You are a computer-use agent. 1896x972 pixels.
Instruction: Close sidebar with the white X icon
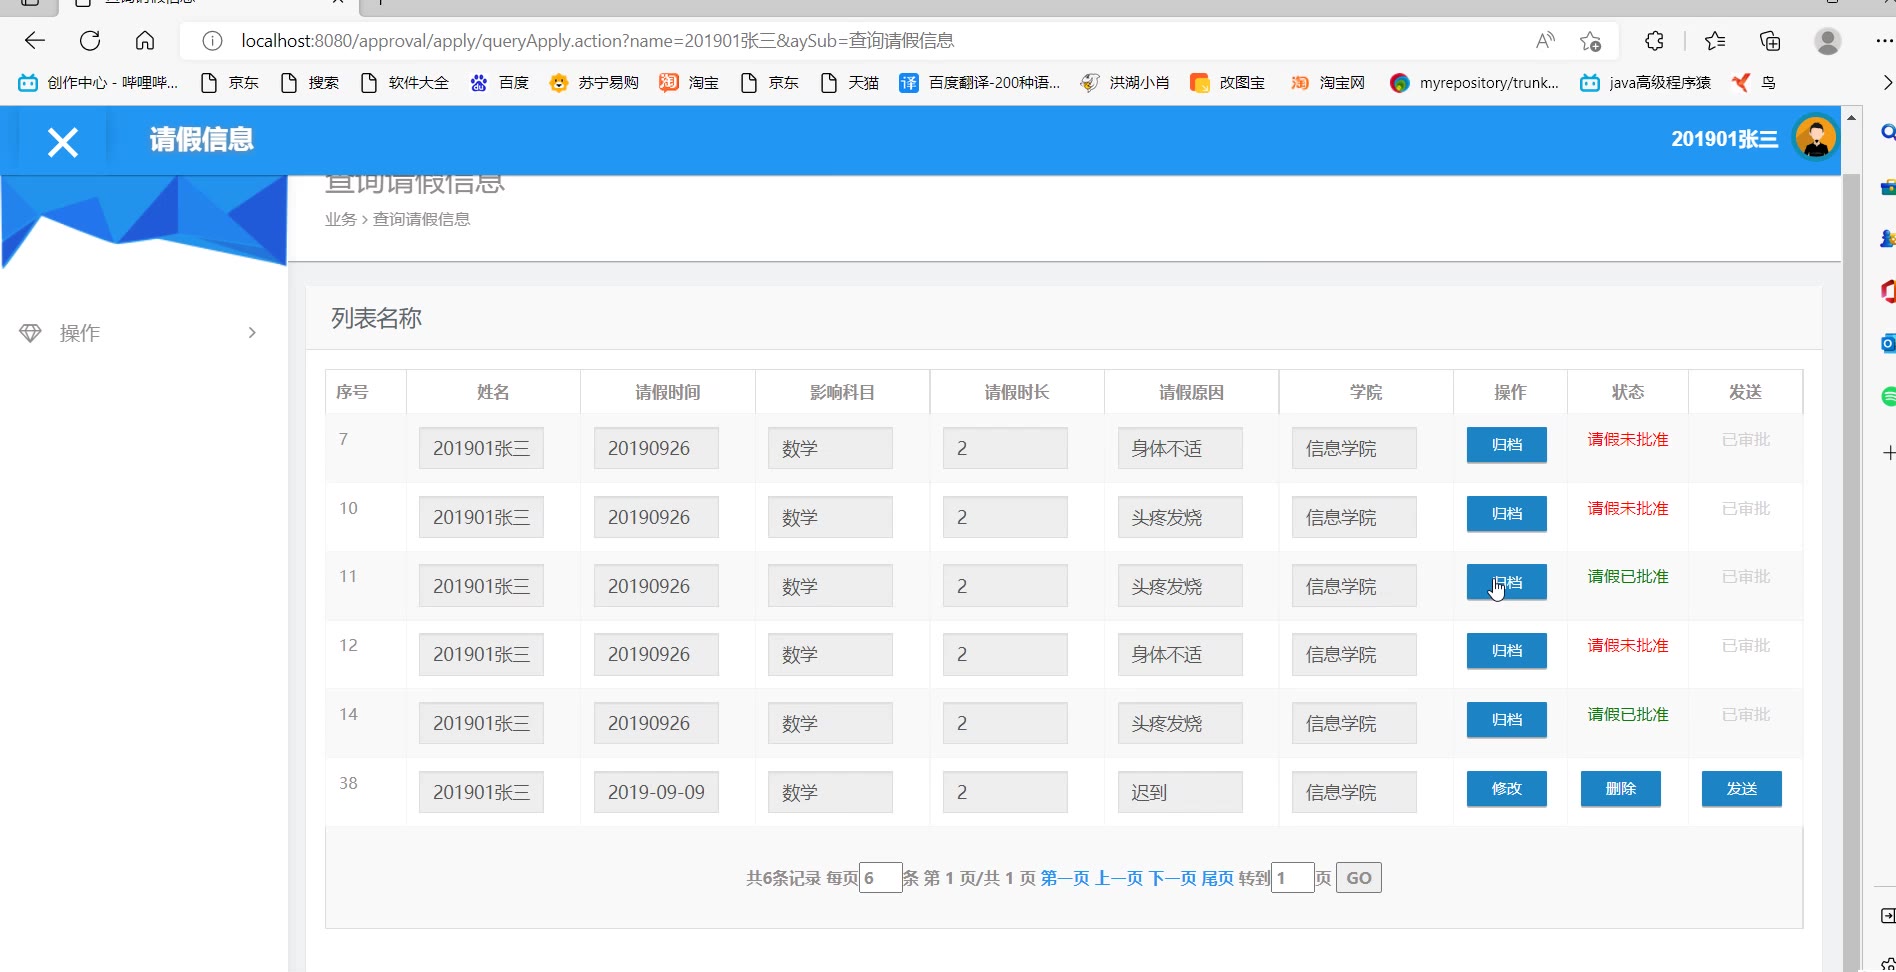(62, 142)
